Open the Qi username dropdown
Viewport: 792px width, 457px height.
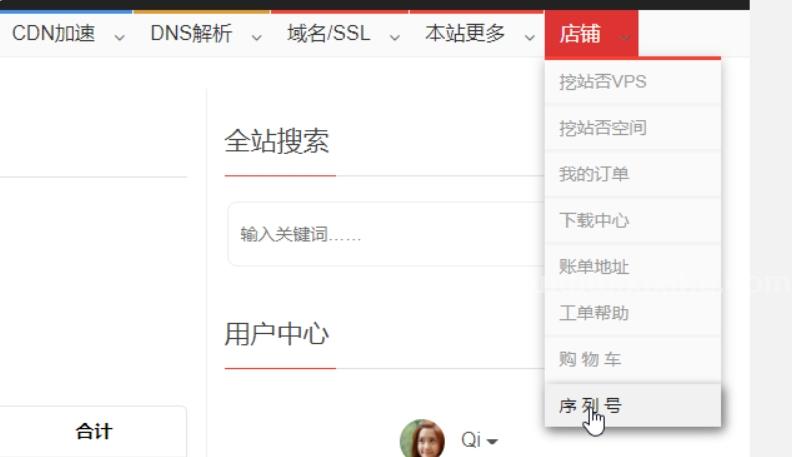(x=479, y=440)
